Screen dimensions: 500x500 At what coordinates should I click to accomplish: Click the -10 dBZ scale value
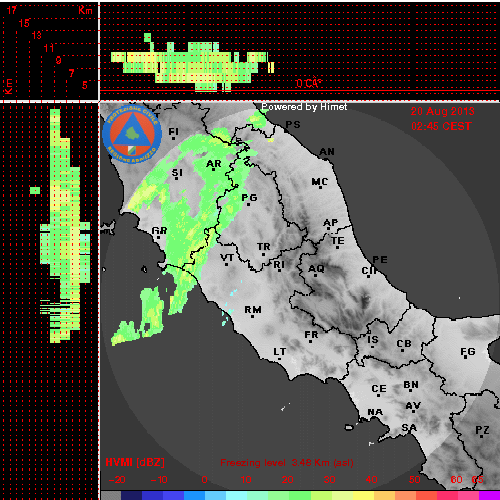point(159,480)
